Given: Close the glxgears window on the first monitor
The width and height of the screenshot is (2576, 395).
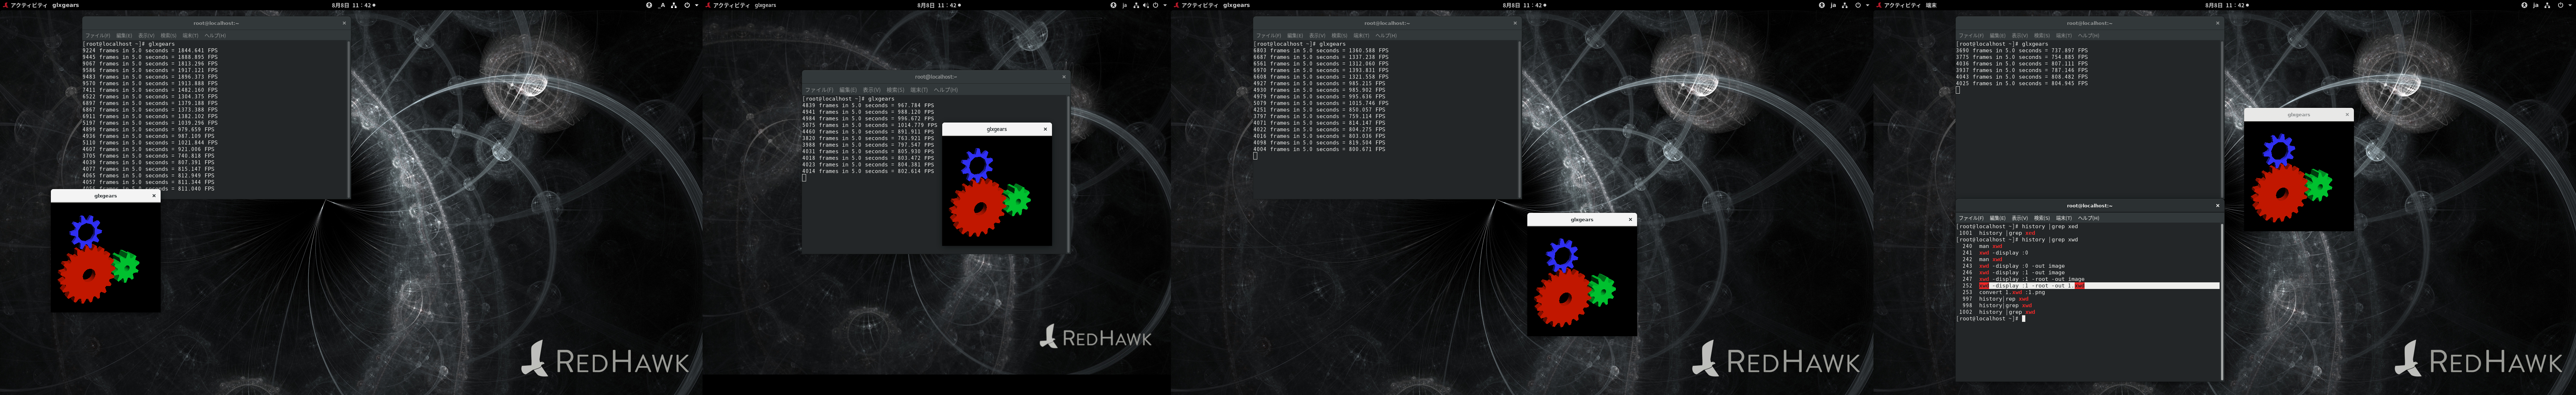Looking at the screenshot, I should point(154,196).
